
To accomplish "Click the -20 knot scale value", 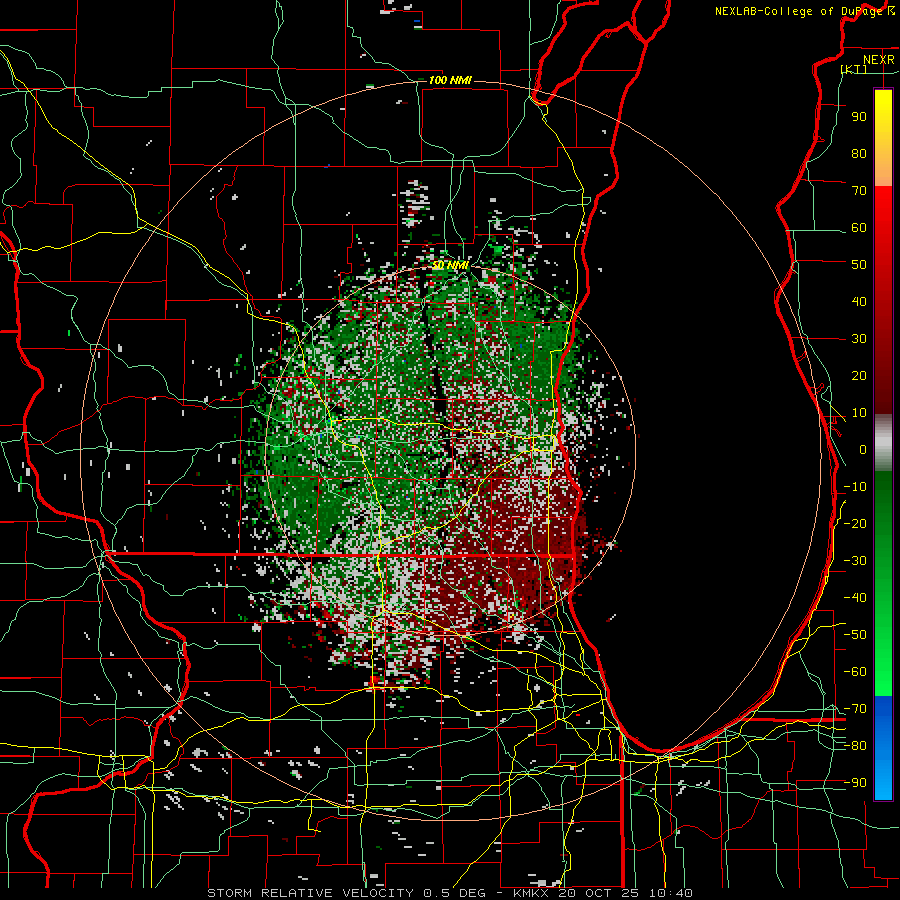I will pos(855,523).
